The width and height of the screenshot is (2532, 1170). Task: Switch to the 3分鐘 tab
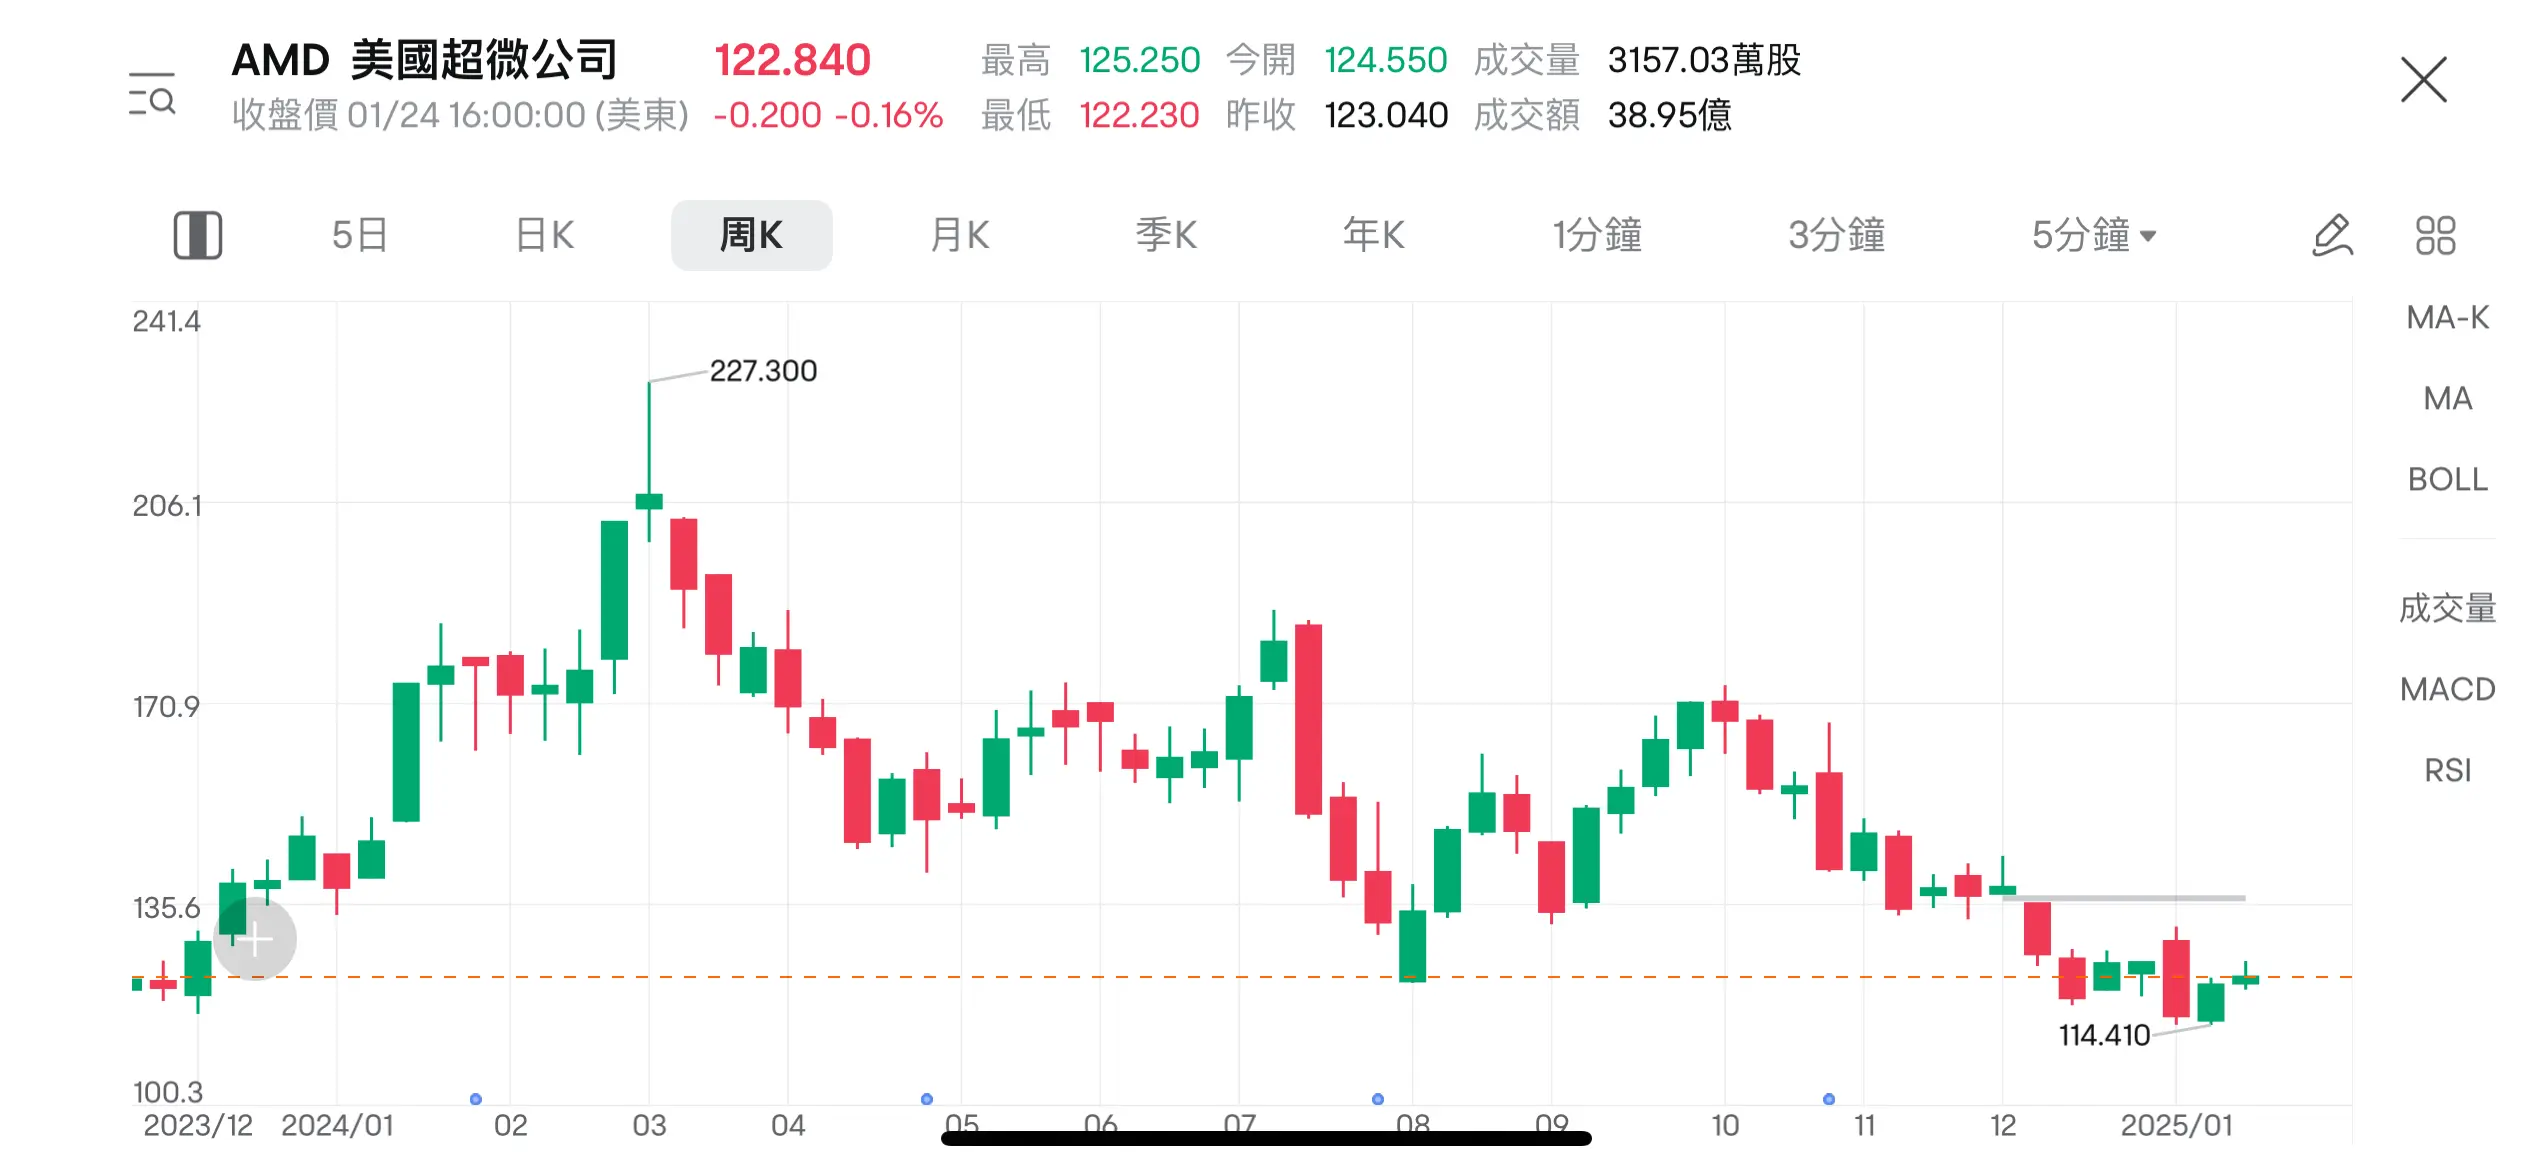point(1837,235)
